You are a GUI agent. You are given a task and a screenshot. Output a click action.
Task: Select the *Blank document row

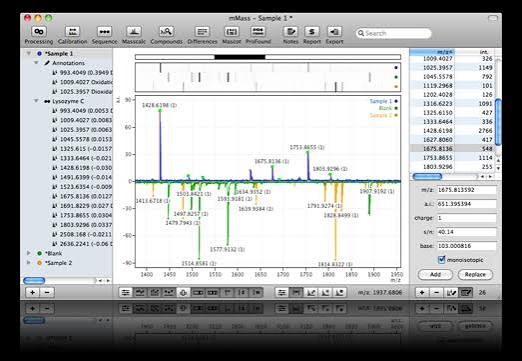(x=67, y=253)
